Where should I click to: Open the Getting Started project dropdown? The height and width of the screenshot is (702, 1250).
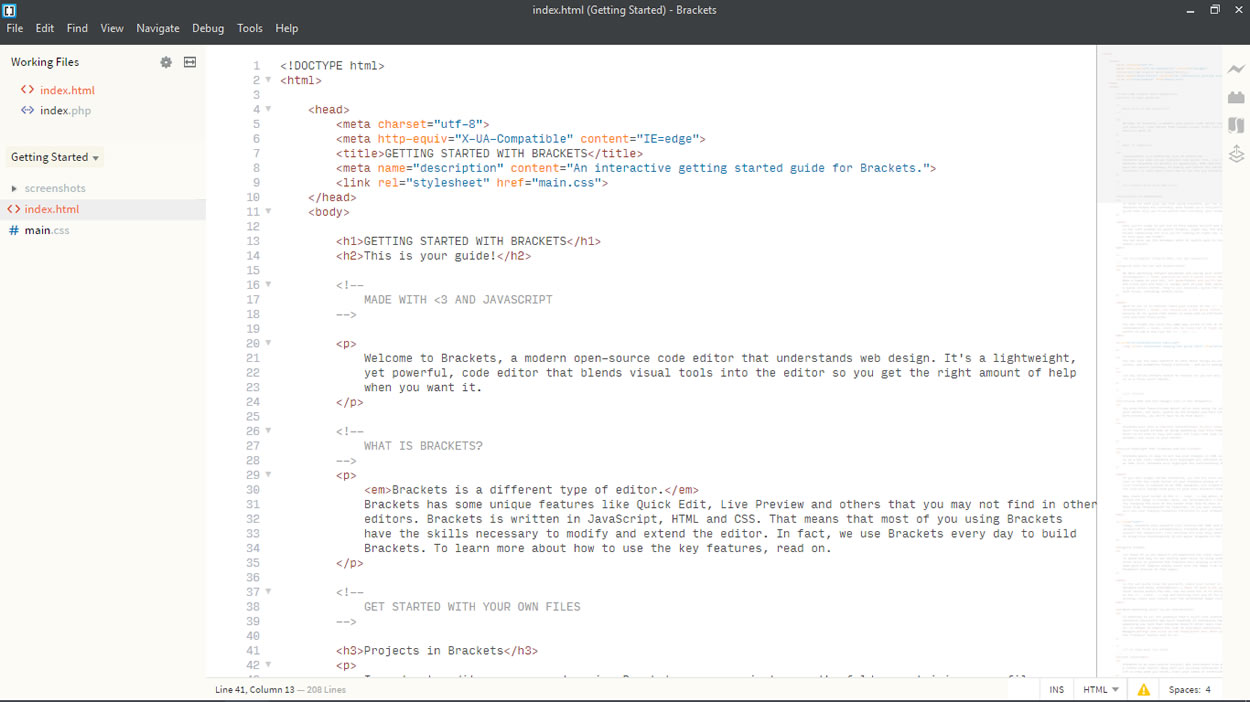[x=55, y=157]
